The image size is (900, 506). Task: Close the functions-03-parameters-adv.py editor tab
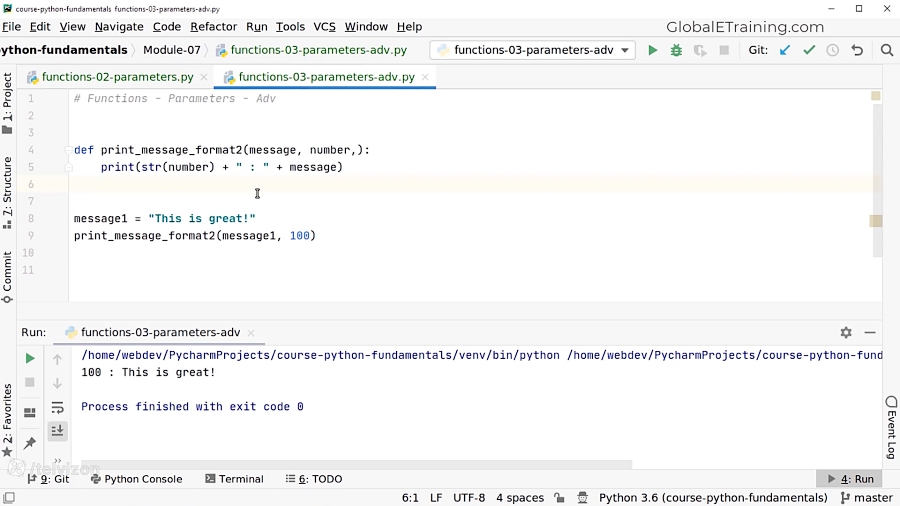click(x=425, y=77)
